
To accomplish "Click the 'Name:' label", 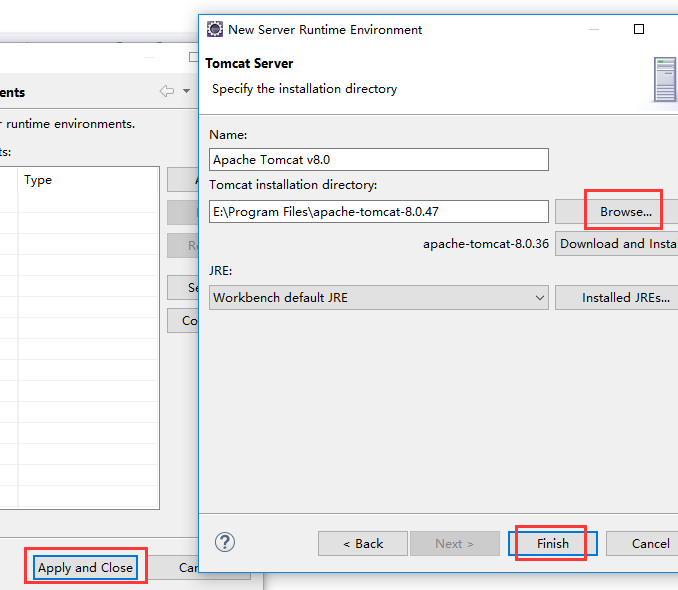I will click(228, 135).
